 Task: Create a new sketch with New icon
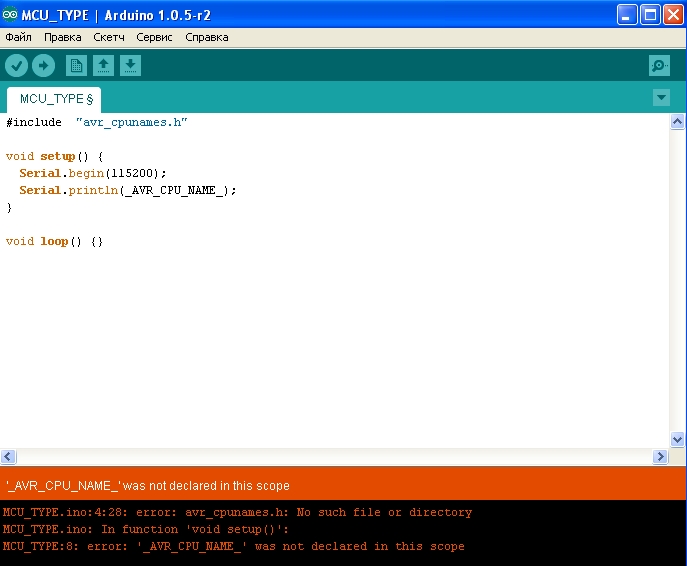pyautogui.click(x=76, y=66)
